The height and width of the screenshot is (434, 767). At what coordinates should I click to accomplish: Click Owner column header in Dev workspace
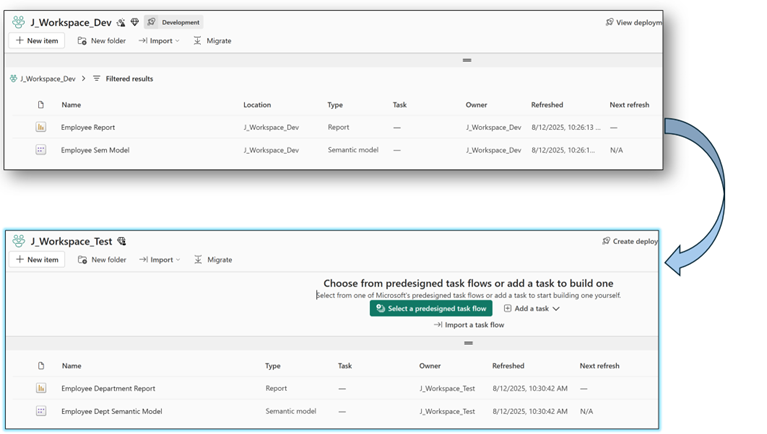click(476, 105)
